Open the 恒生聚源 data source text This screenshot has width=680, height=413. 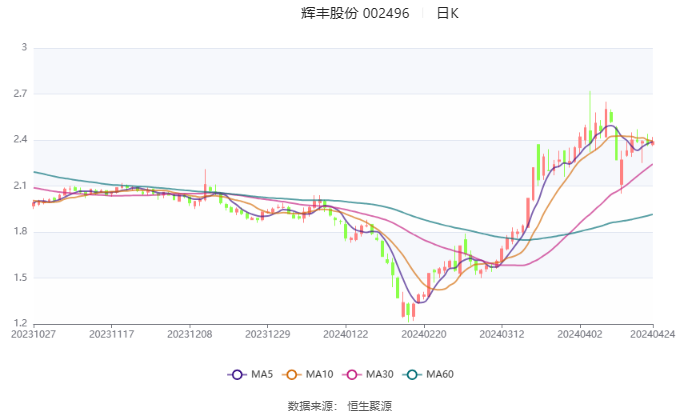pos(369,406)
